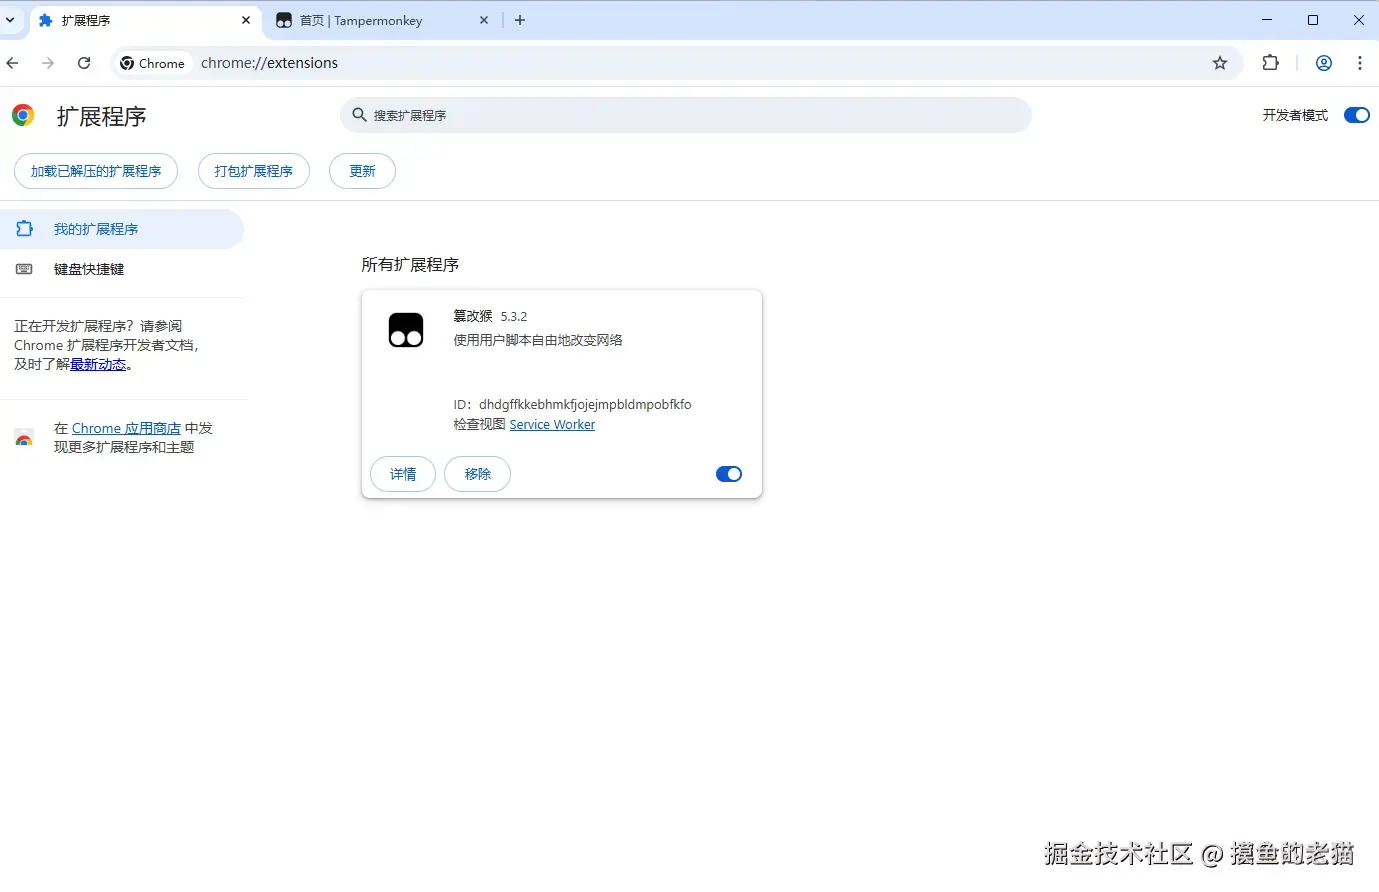Click the 搜索扩展程序 search field

pyautogui.click(x=686, y=115)
